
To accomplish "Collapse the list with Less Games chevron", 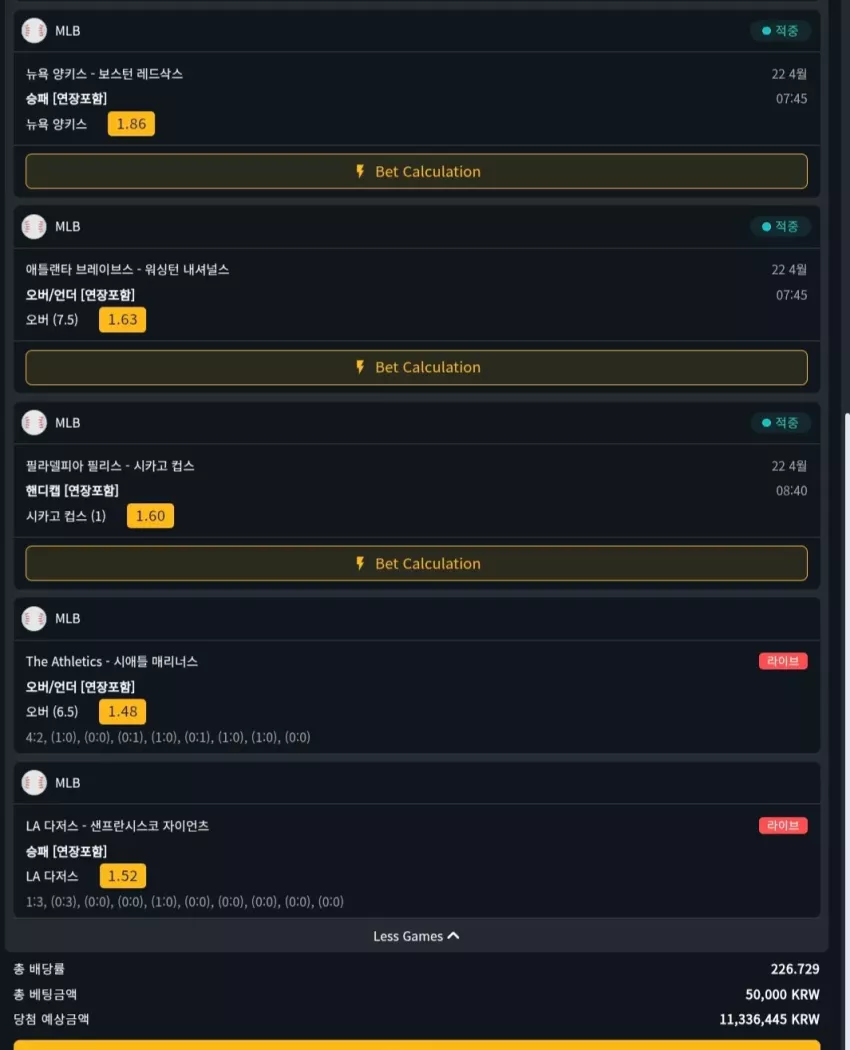I will 453,935.
